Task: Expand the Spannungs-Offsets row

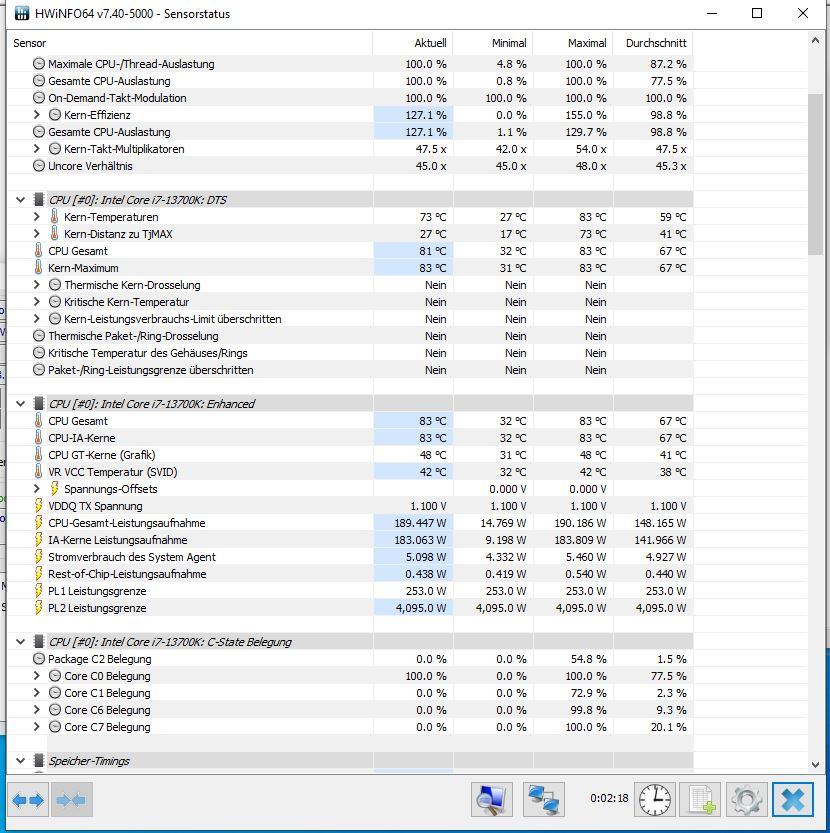Action: pyautogui.click(x=36, y=489)
